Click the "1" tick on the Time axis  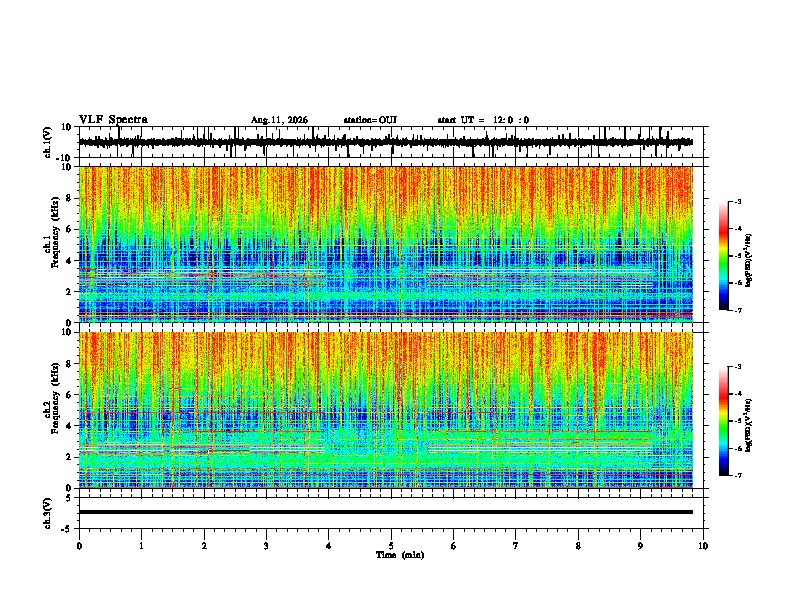point(141,545)
